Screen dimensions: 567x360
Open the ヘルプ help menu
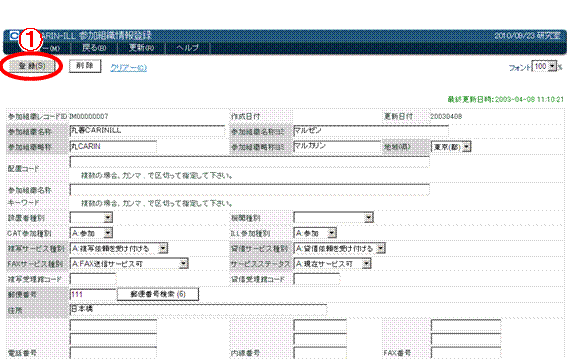pyautogui.click(x=188, y=47)
